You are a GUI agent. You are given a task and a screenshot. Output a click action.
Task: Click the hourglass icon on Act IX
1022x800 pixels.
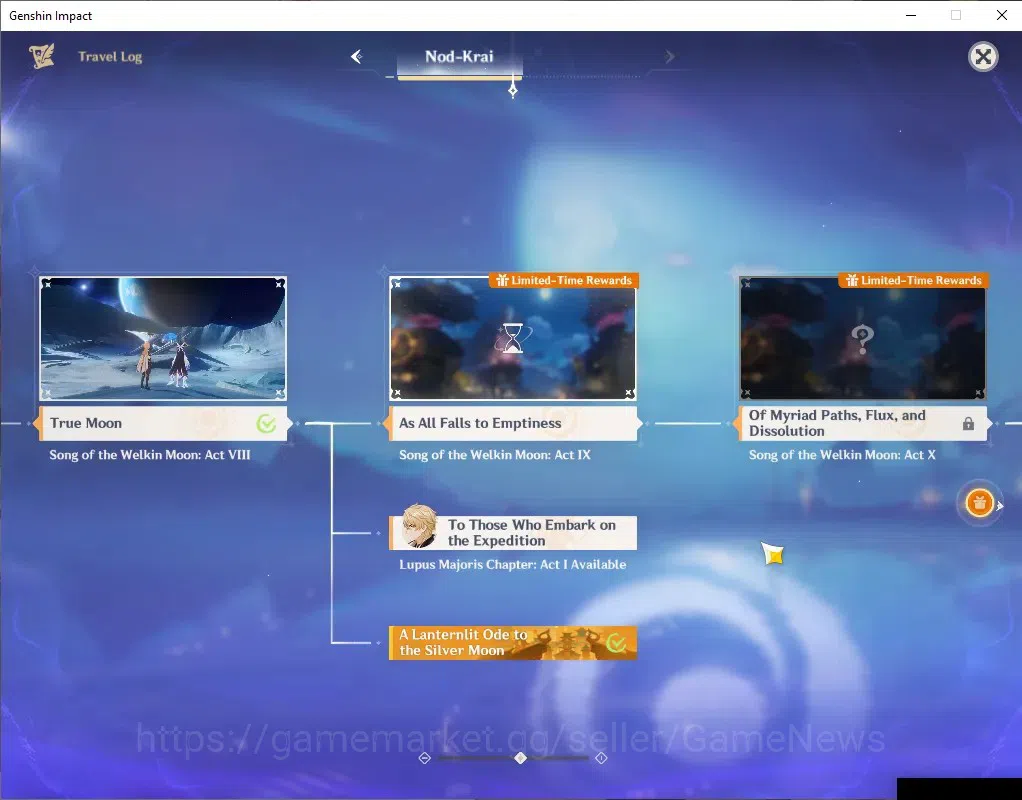pyautogui.click(x=513, y=338)
